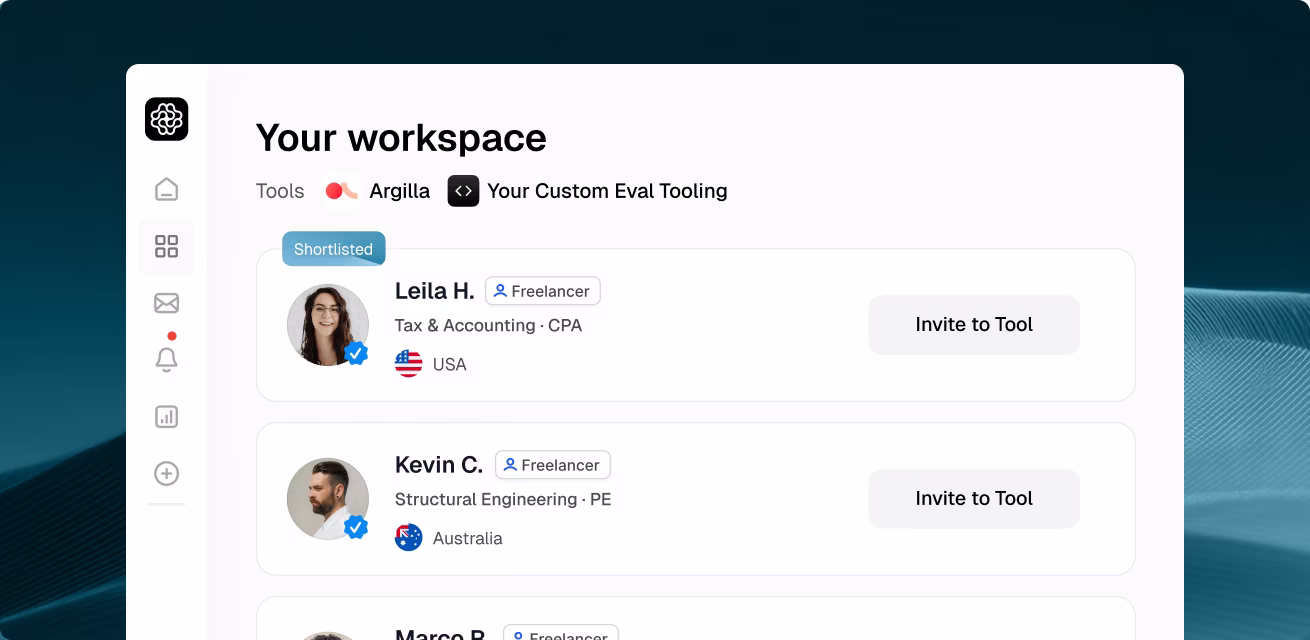Select the Argilla tool icon
1310x640 pixels.
pyautogui.click(x=342, y=189)
